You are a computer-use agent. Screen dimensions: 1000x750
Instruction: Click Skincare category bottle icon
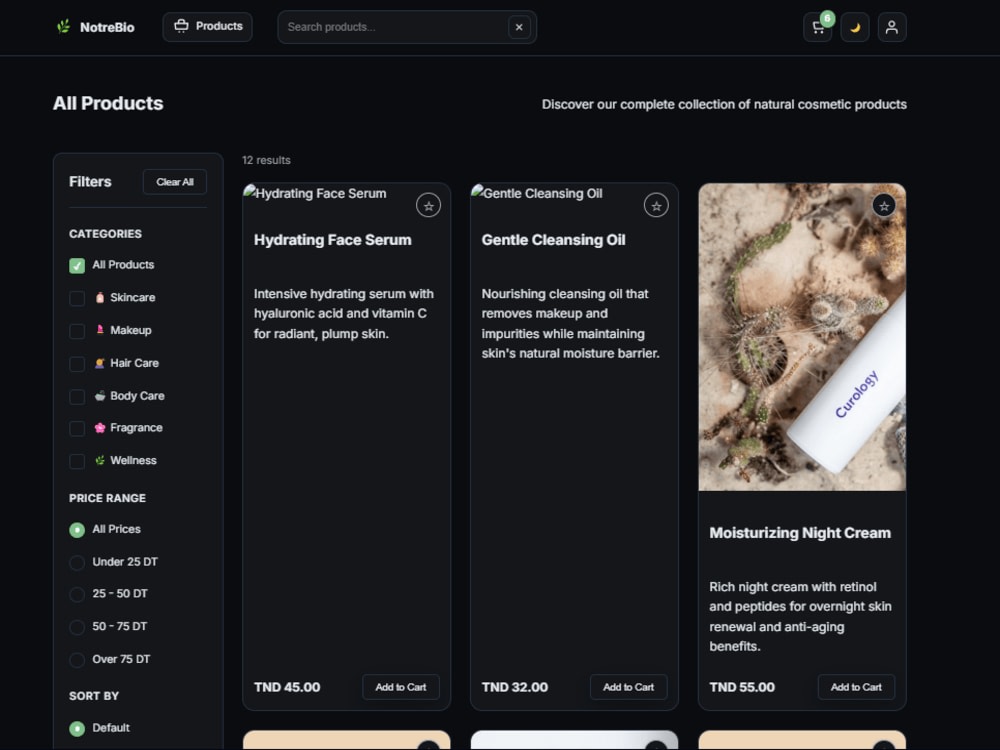pos(99,297)
